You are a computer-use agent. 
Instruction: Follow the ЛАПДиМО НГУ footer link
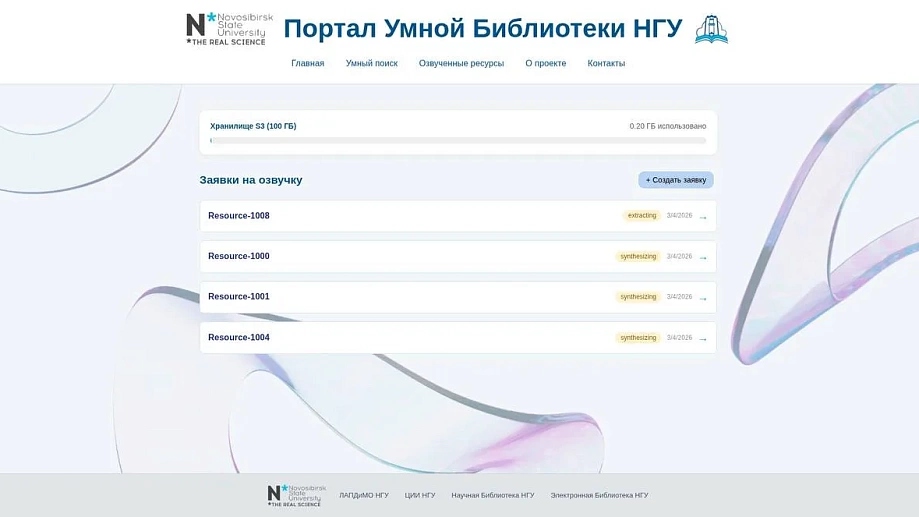point(364,495)
